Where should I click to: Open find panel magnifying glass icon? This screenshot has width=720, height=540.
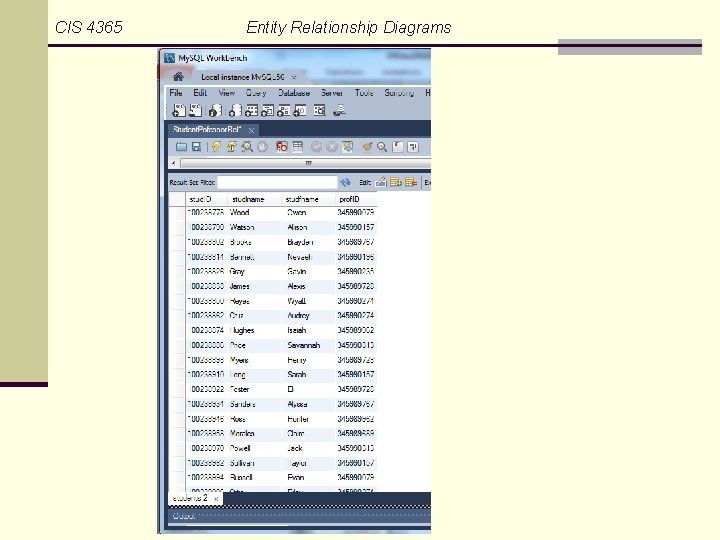click(382, 147)
